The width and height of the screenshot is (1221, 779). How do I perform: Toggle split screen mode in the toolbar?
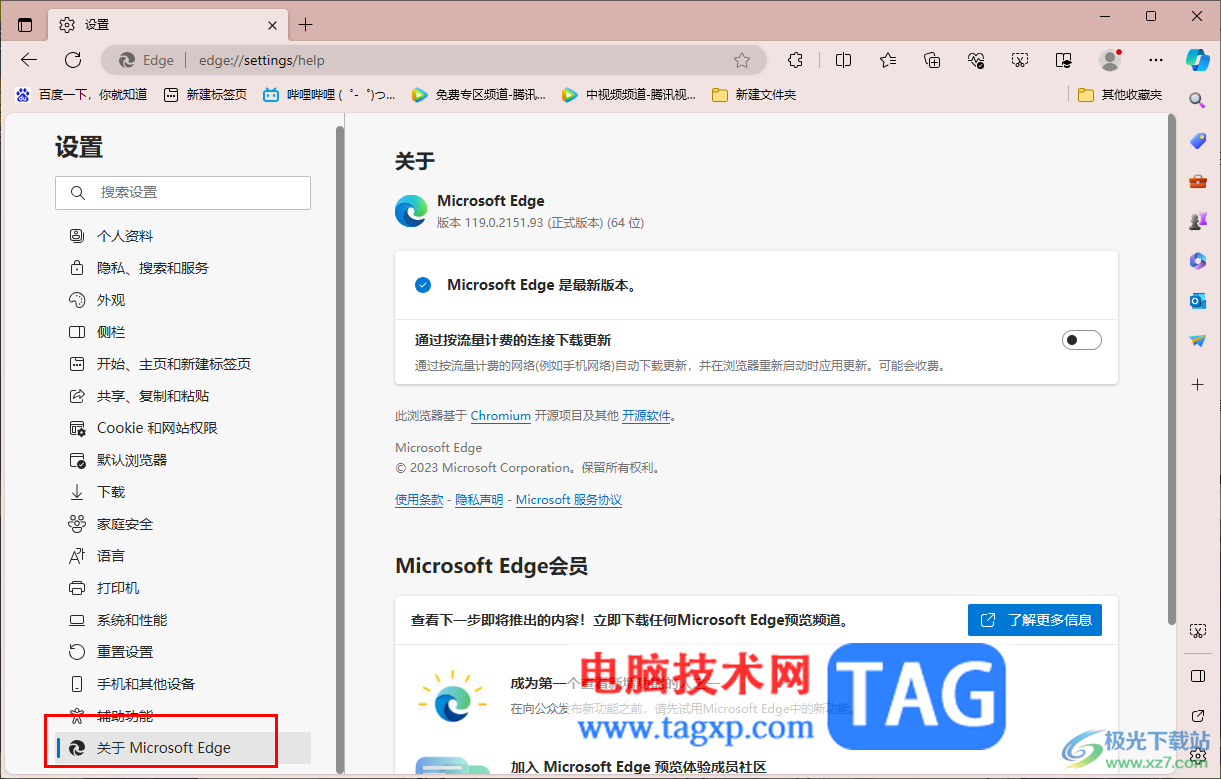point(843,60)
